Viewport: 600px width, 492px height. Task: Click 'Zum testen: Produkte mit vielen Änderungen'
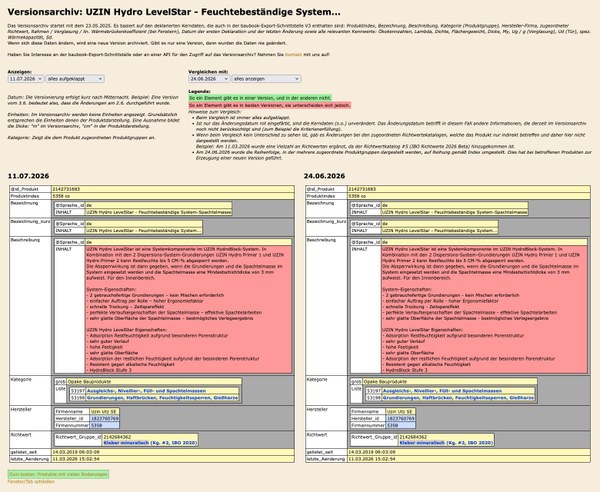(x=58, y=474)
